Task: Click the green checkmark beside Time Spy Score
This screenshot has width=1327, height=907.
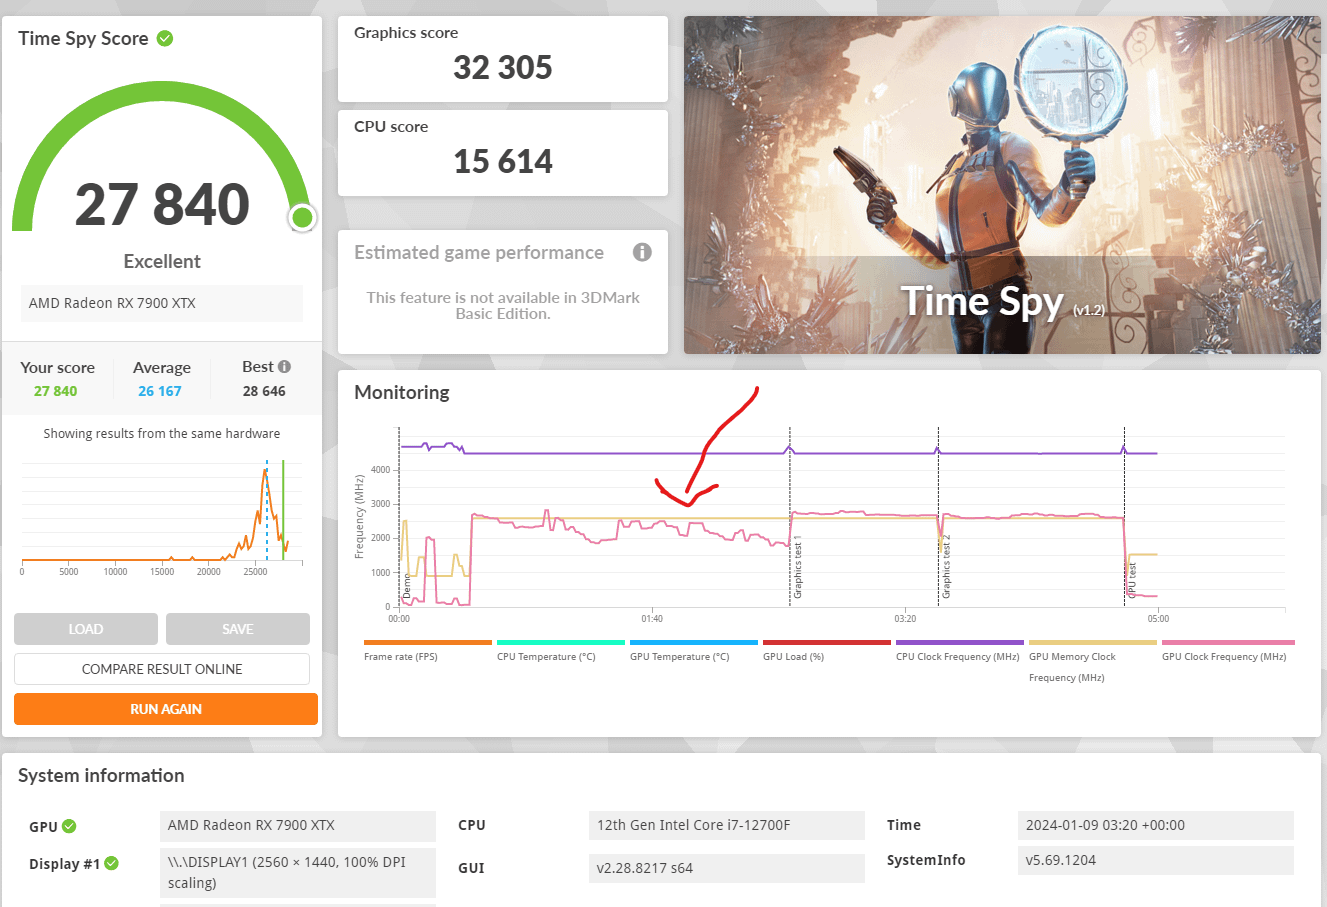Action: click(x=165, y=38)
